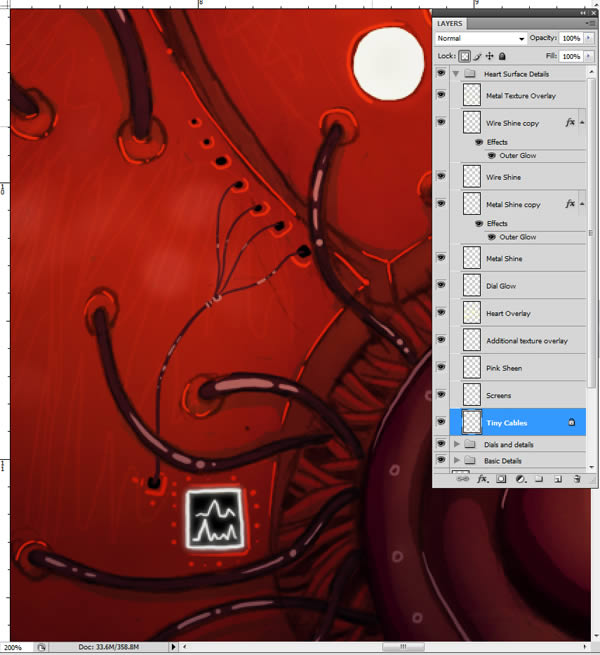Hide the Pink Sheen layer
This screenshot has height=655, width=600.
tap(441, 367)
